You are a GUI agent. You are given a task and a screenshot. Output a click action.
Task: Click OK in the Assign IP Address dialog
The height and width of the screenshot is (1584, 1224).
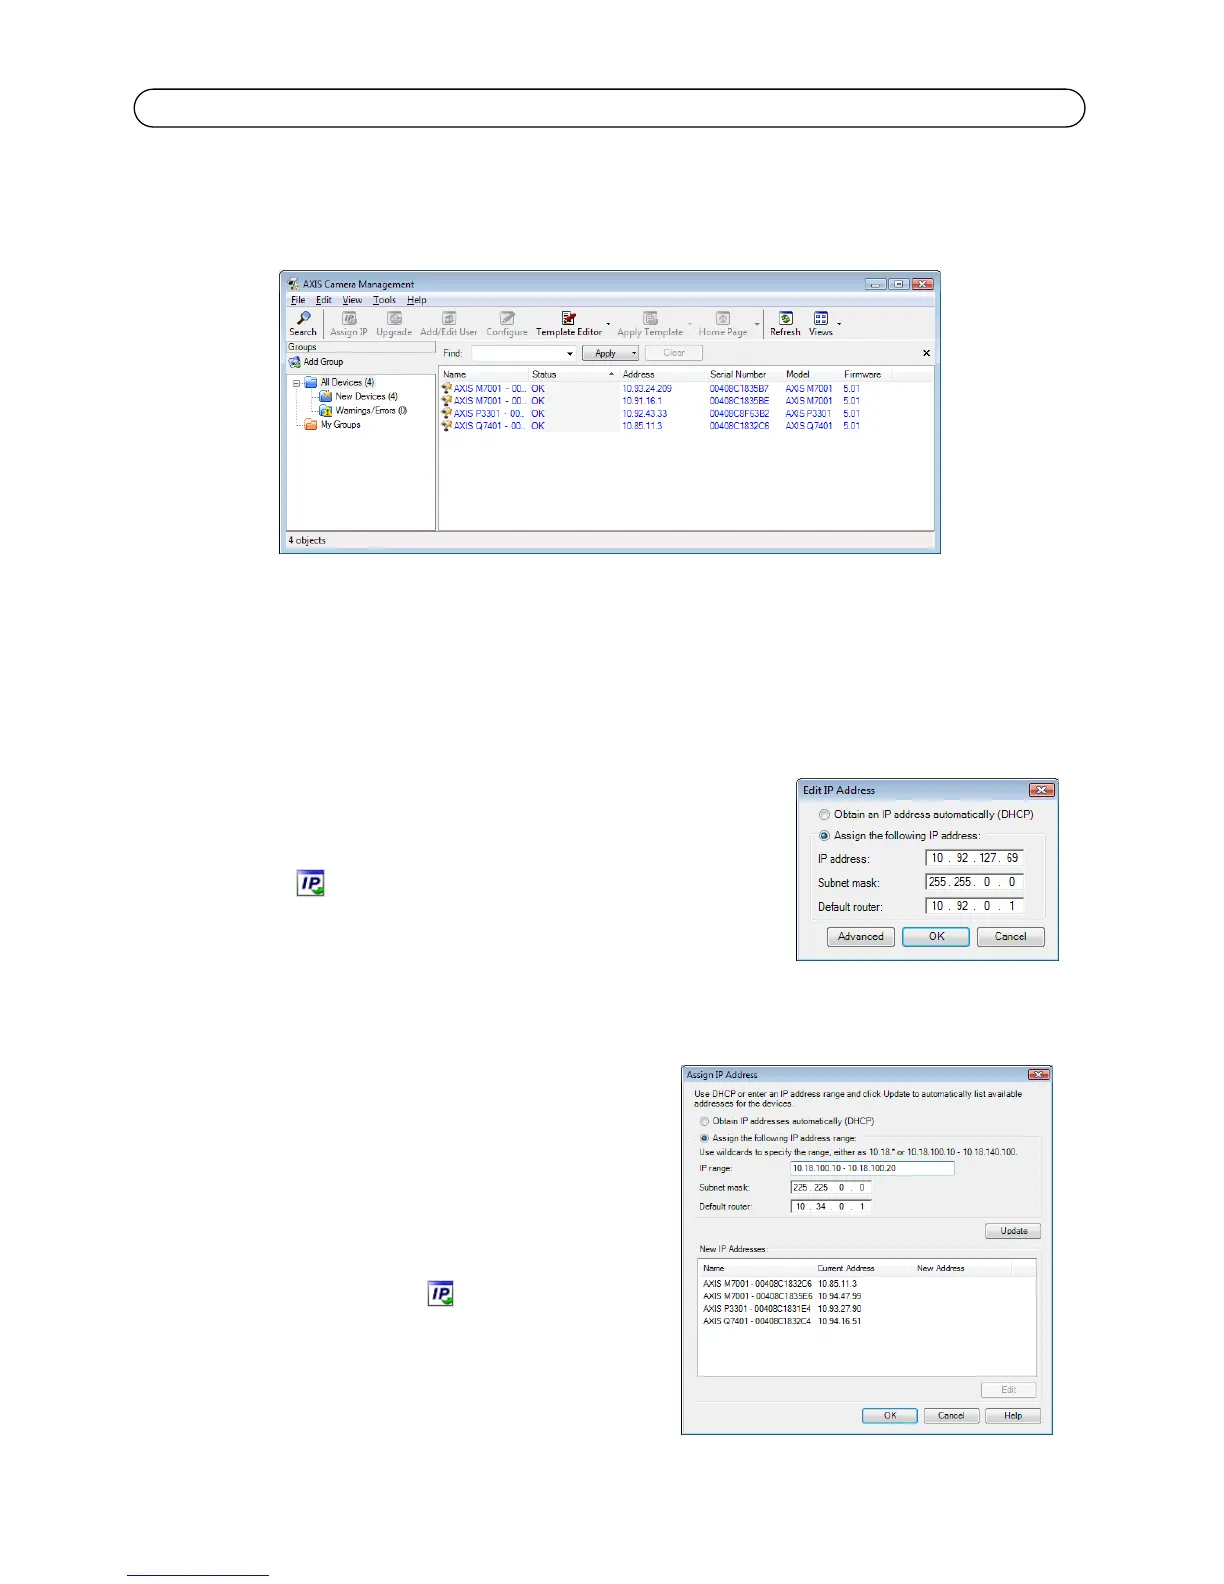click(890, 1415)
